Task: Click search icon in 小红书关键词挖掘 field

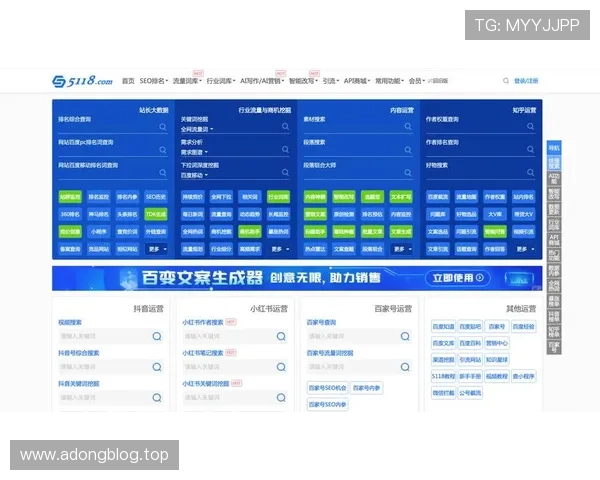Action: coord(281,397)
